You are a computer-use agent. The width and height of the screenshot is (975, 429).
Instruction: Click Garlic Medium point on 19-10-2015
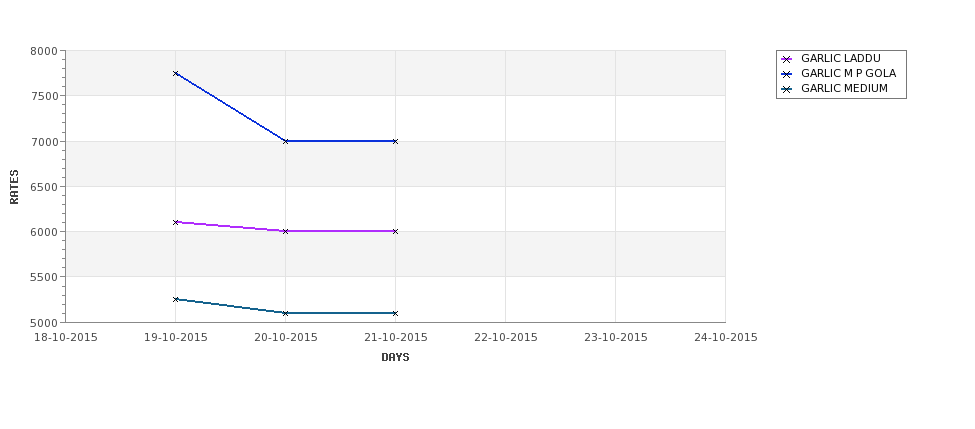(175, 299)
